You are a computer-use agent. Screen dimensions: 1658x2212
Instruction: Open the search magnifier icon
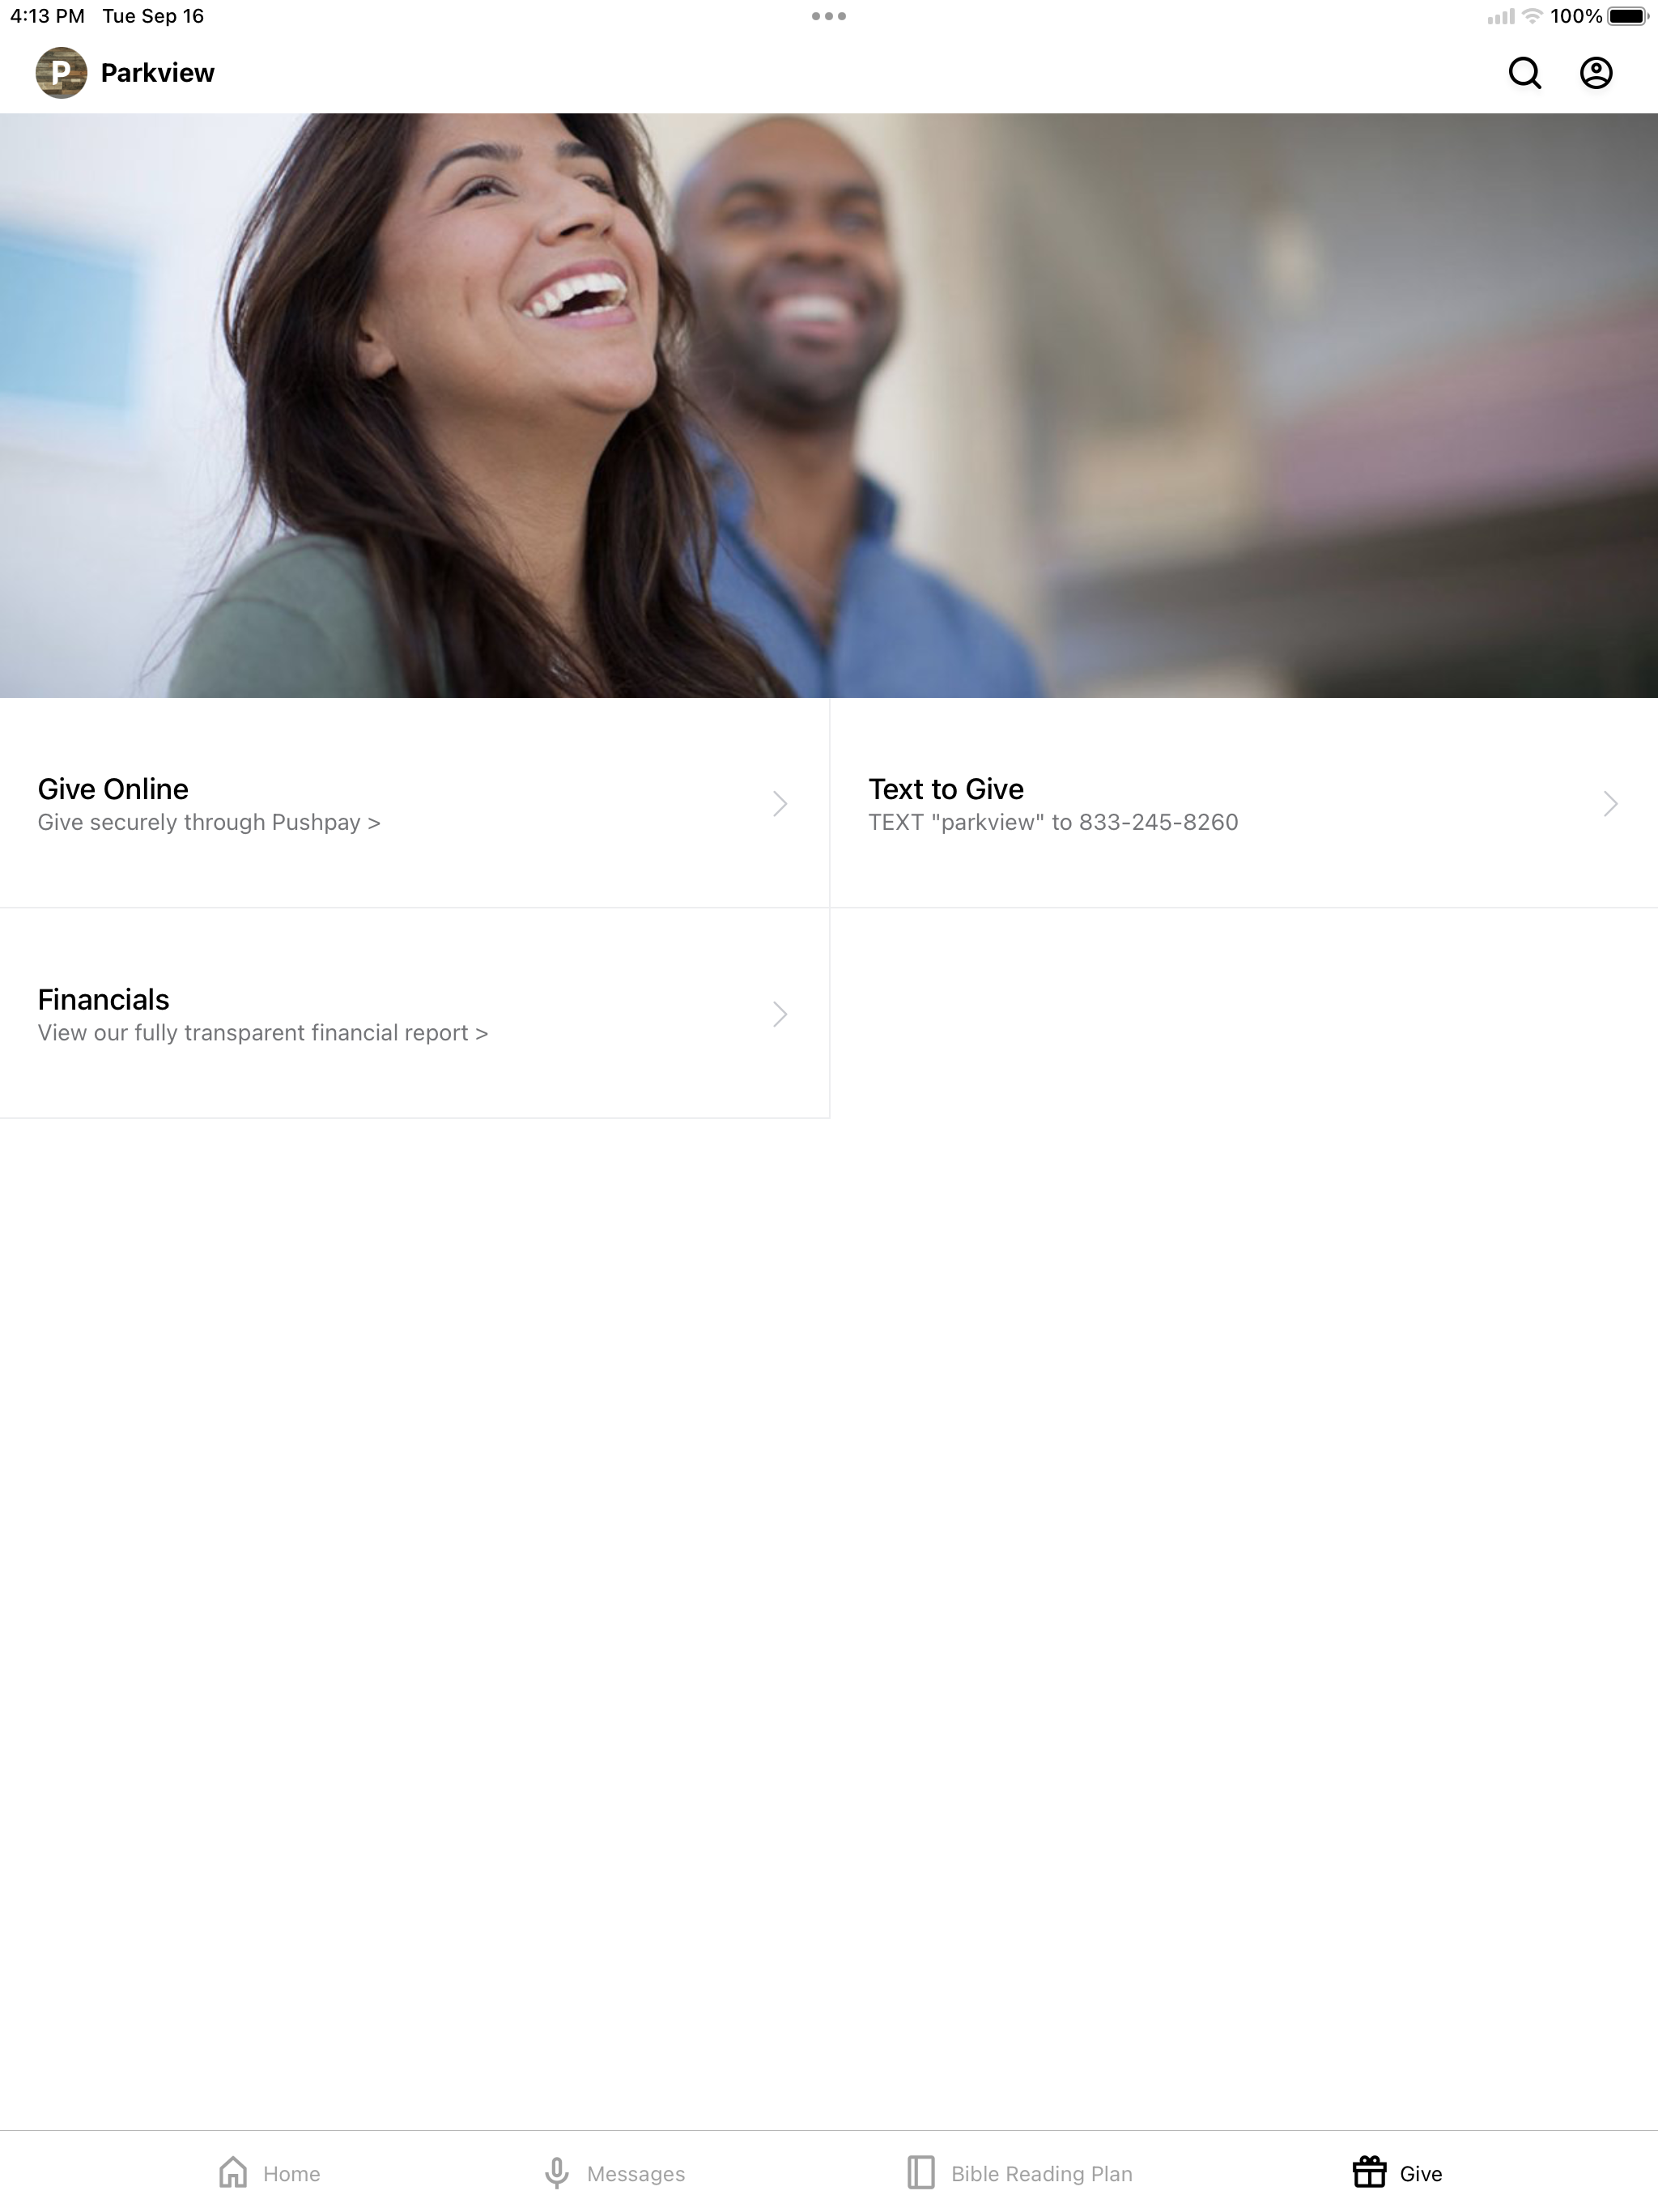click(1524, 73)
